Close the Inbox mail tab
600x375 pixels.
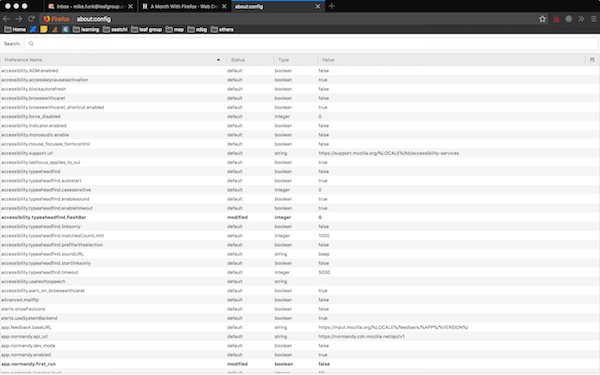click(x=130, y=7)
